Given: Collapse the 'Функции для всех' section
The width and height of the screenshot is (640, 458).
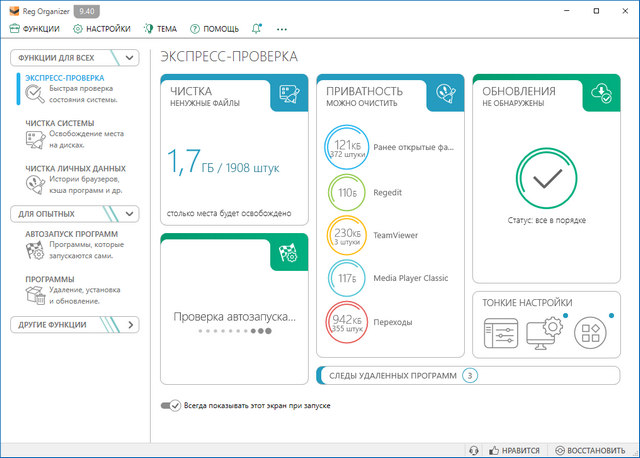Looking at the screenshot, I should coord(132,58).
